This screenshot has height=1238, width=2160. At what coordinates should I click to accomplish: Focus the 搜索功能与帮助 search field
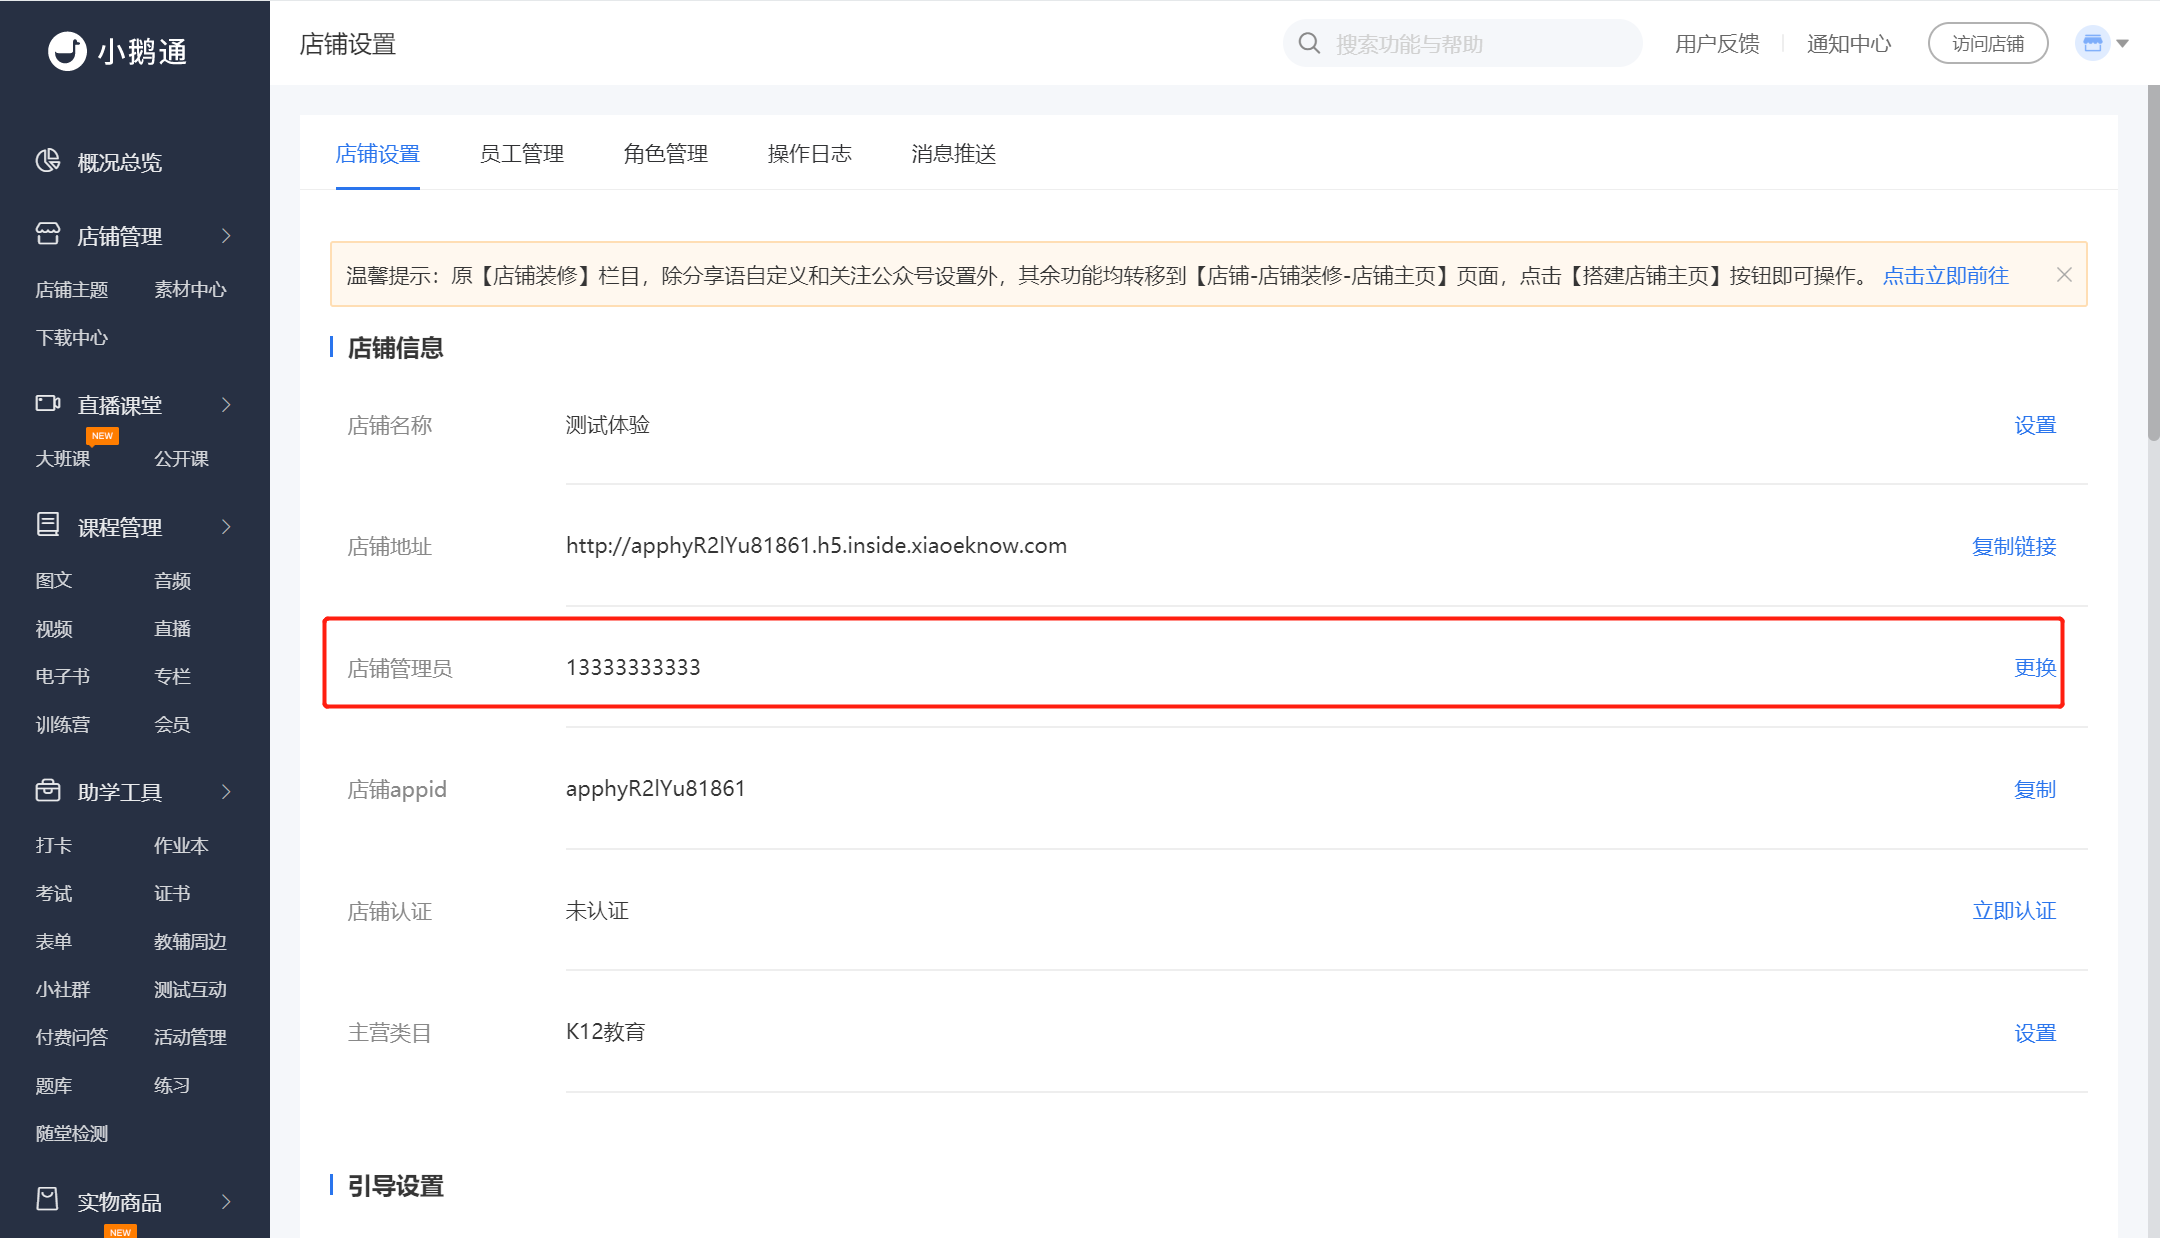pyautogui.click(x=1480, y=44)
